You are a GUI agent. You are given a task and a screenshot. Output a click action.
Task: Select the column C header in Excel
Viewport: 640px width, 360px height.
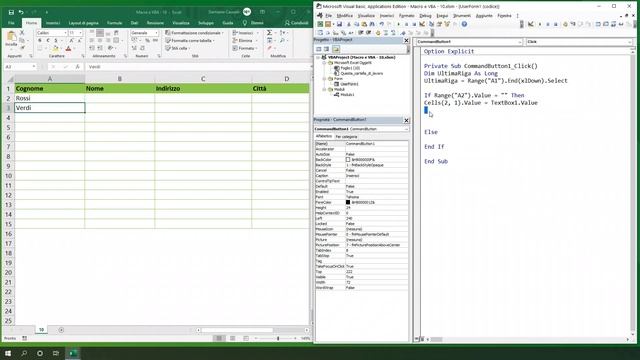point(203,79)
